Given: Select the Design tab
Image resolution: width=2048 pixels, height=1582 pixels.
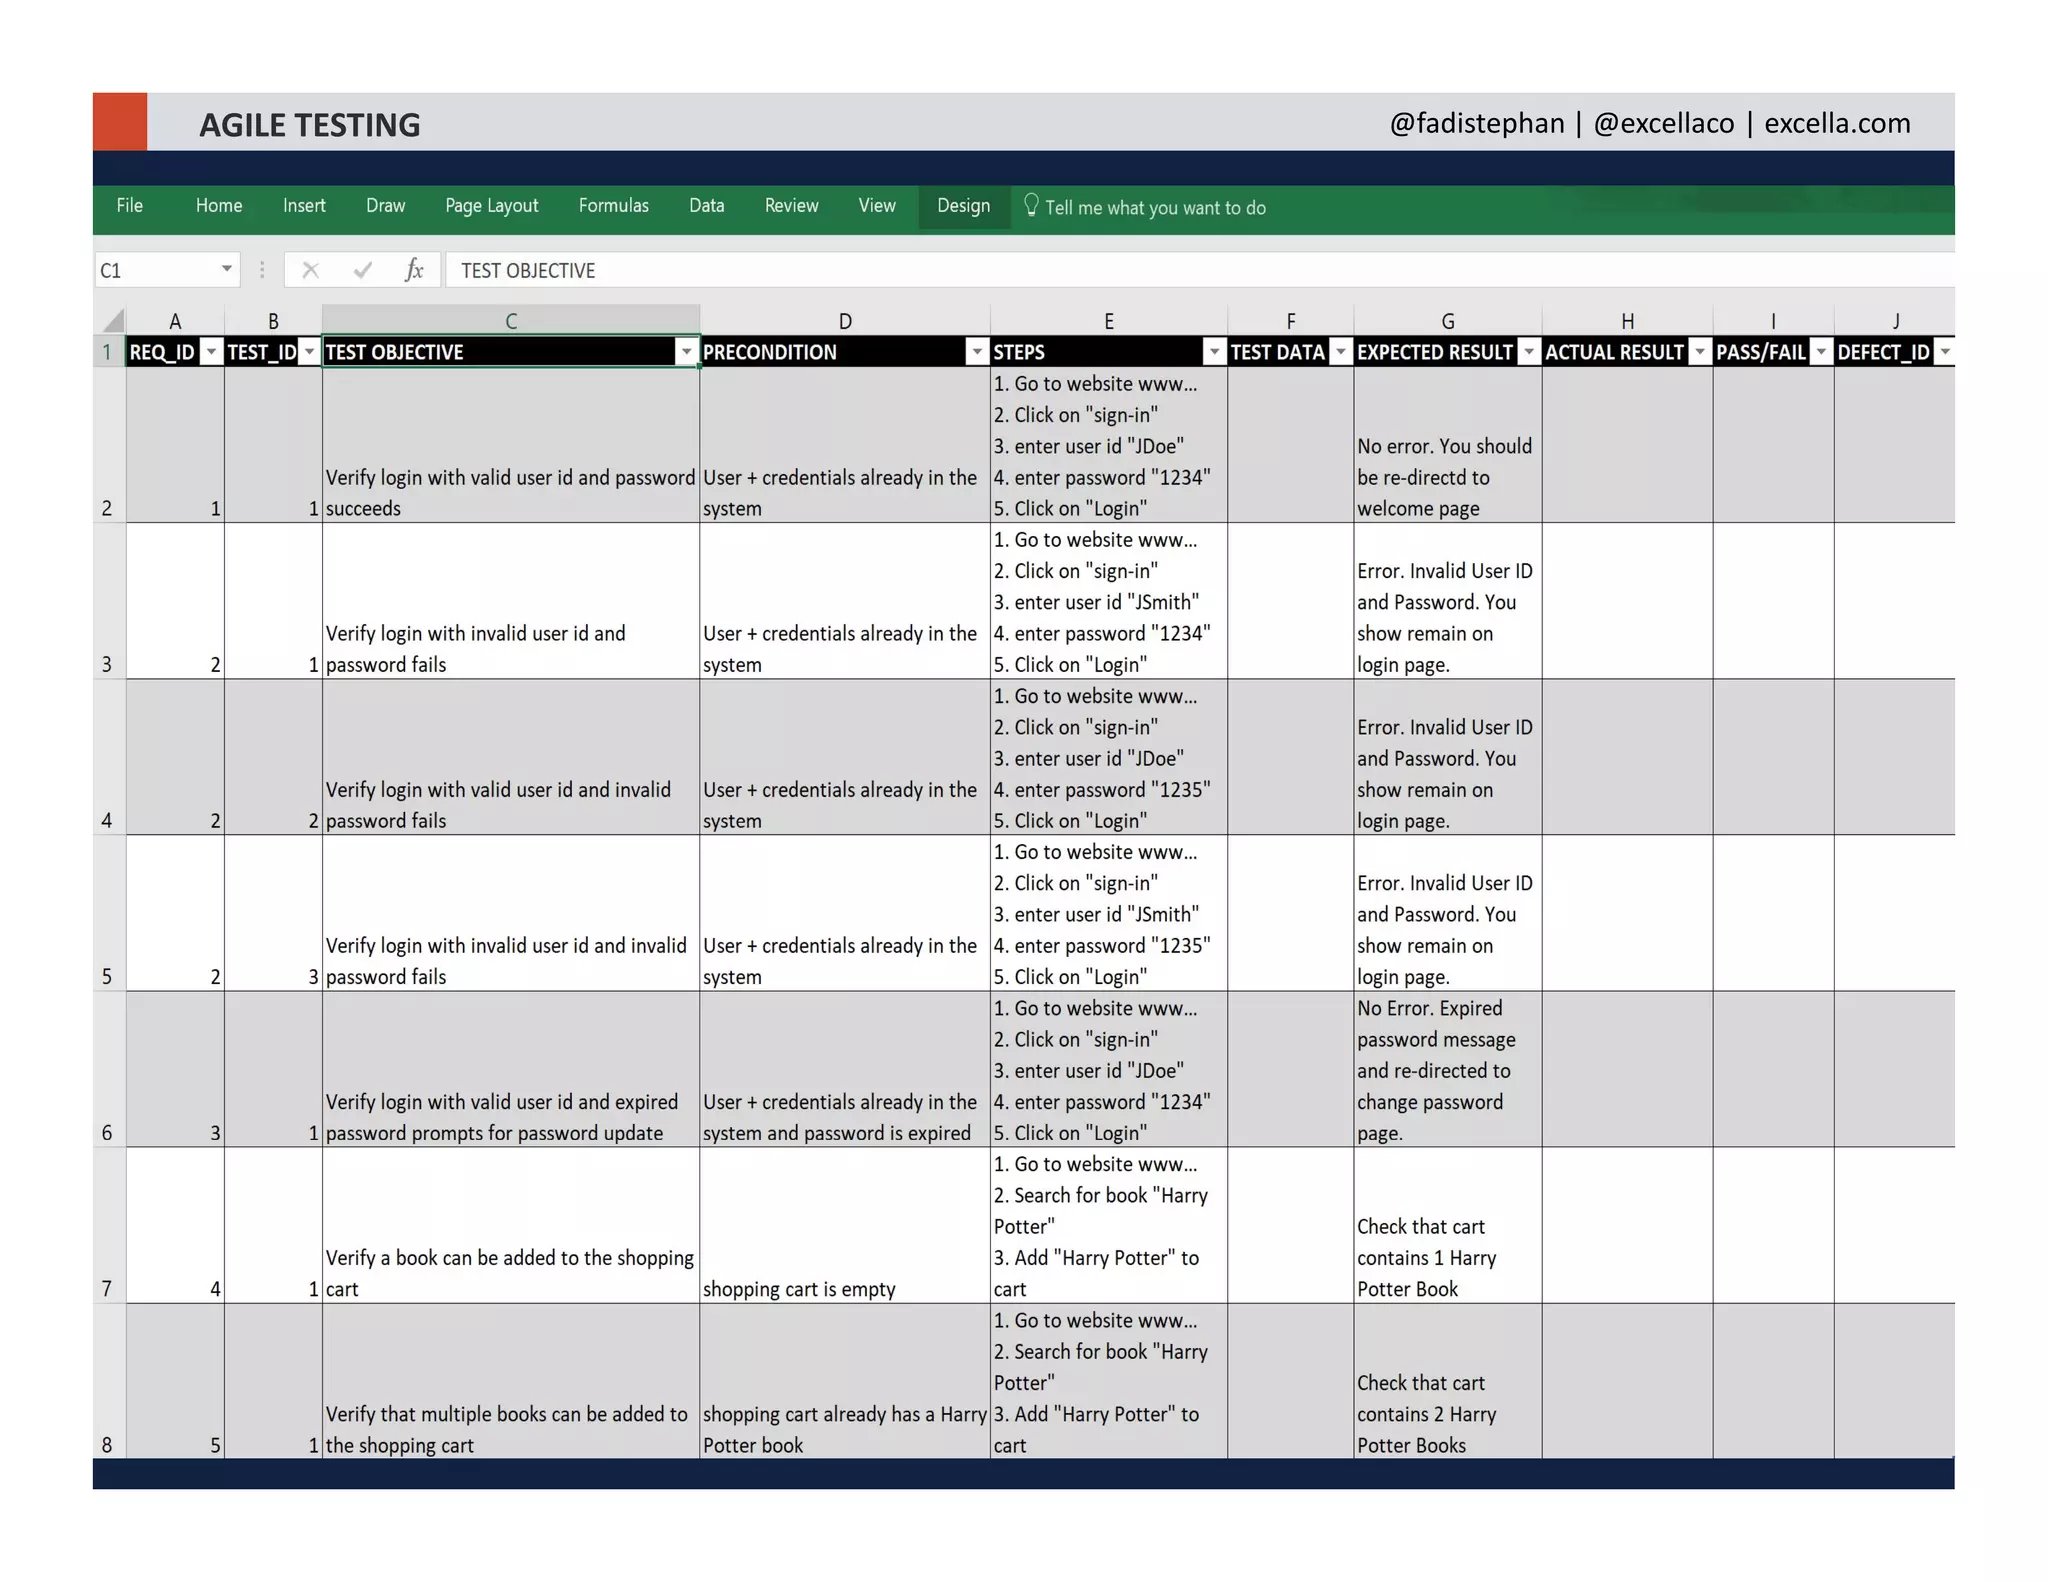Looking at the screenshot, I should pos(963,206).
